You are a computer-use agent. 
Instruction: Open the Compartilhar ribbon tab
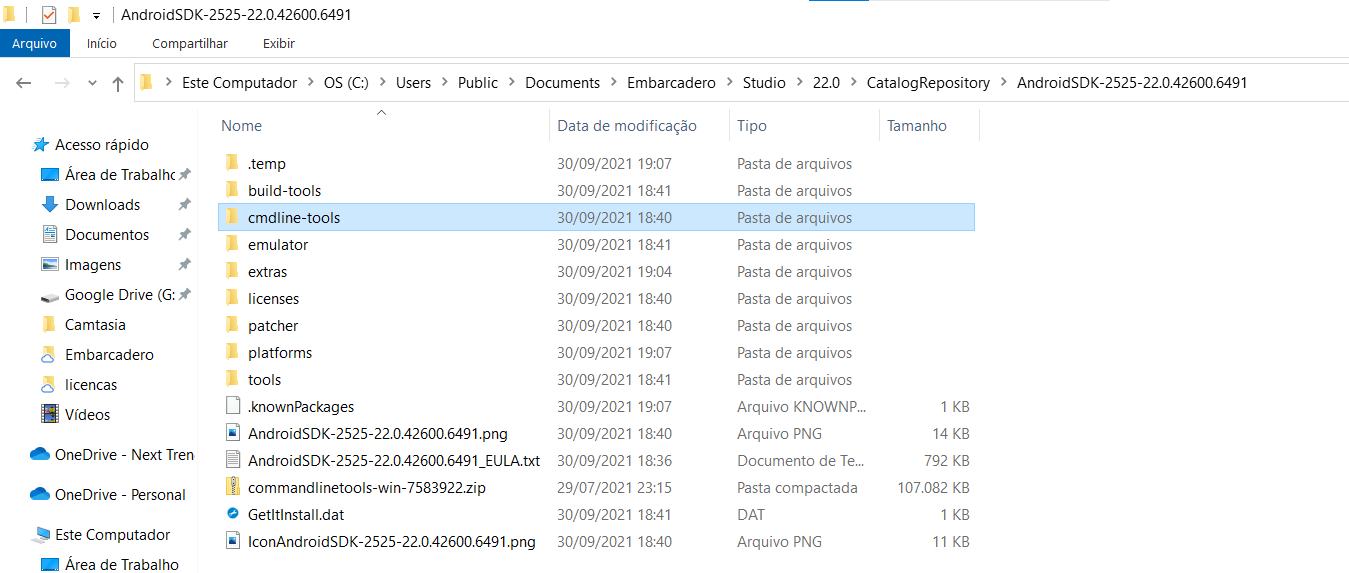pyautogui.click(x=190, y=44)
